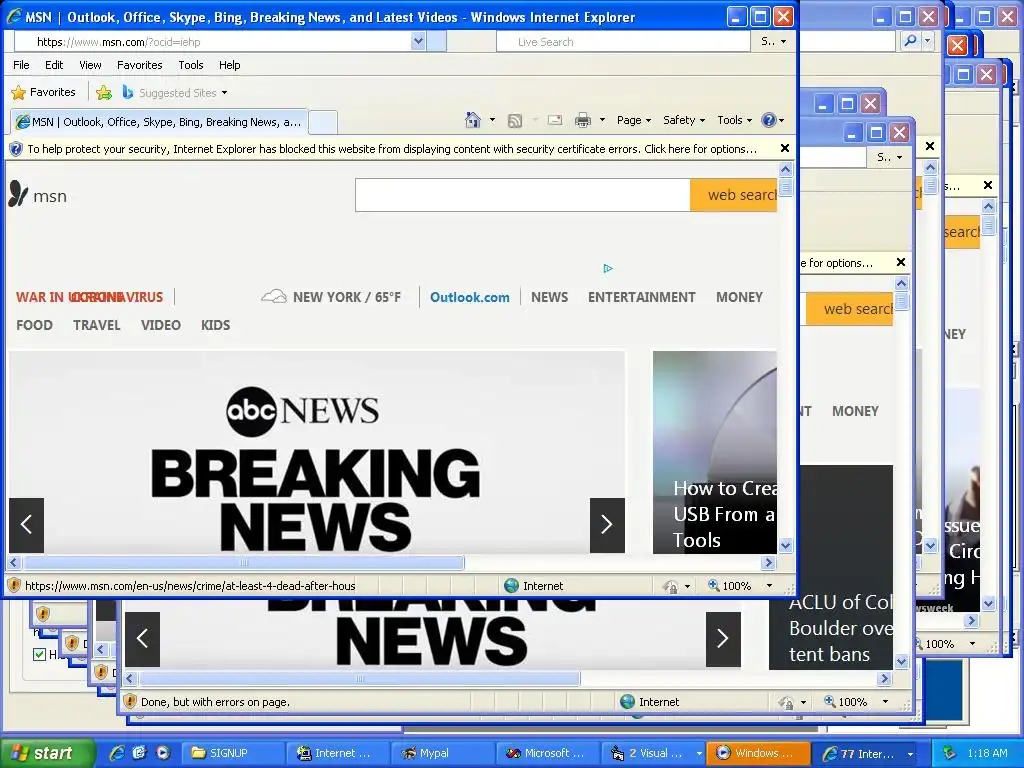This screenshot has height=768, width=1024.
Task: Open the ENTERTAINMENT section link
Action: 641,297
